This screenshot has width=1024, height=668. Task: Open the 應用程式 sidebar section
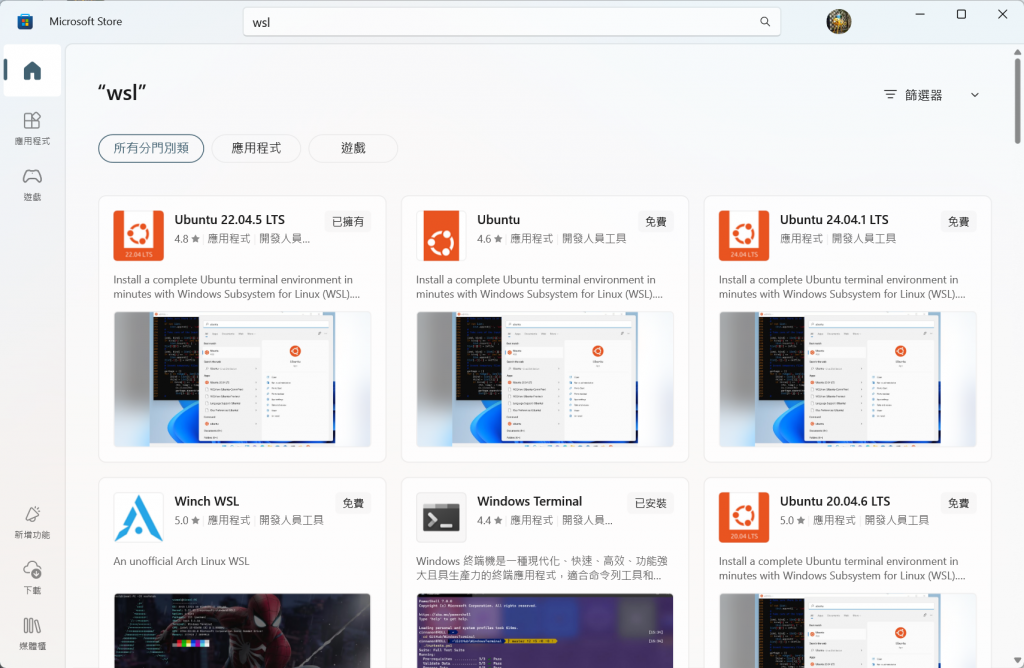32,128
